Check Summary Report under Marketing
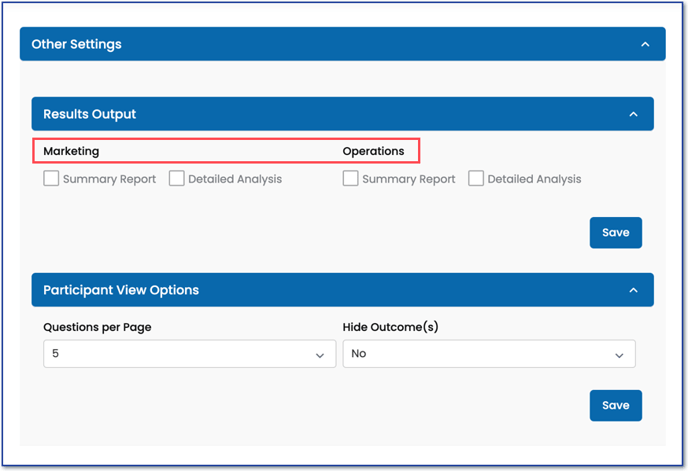 pyautogui.click(x=51, y=179)
